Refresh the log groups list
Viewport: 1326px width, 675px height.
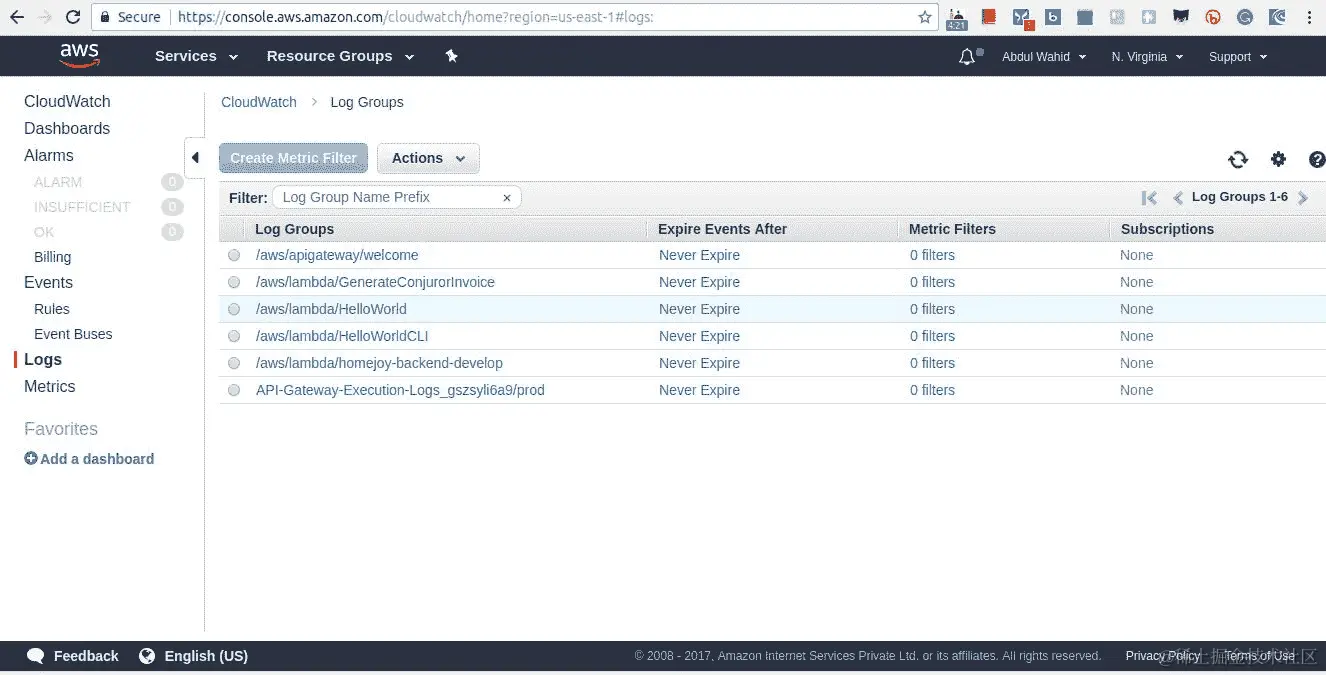coord(1238,159)
